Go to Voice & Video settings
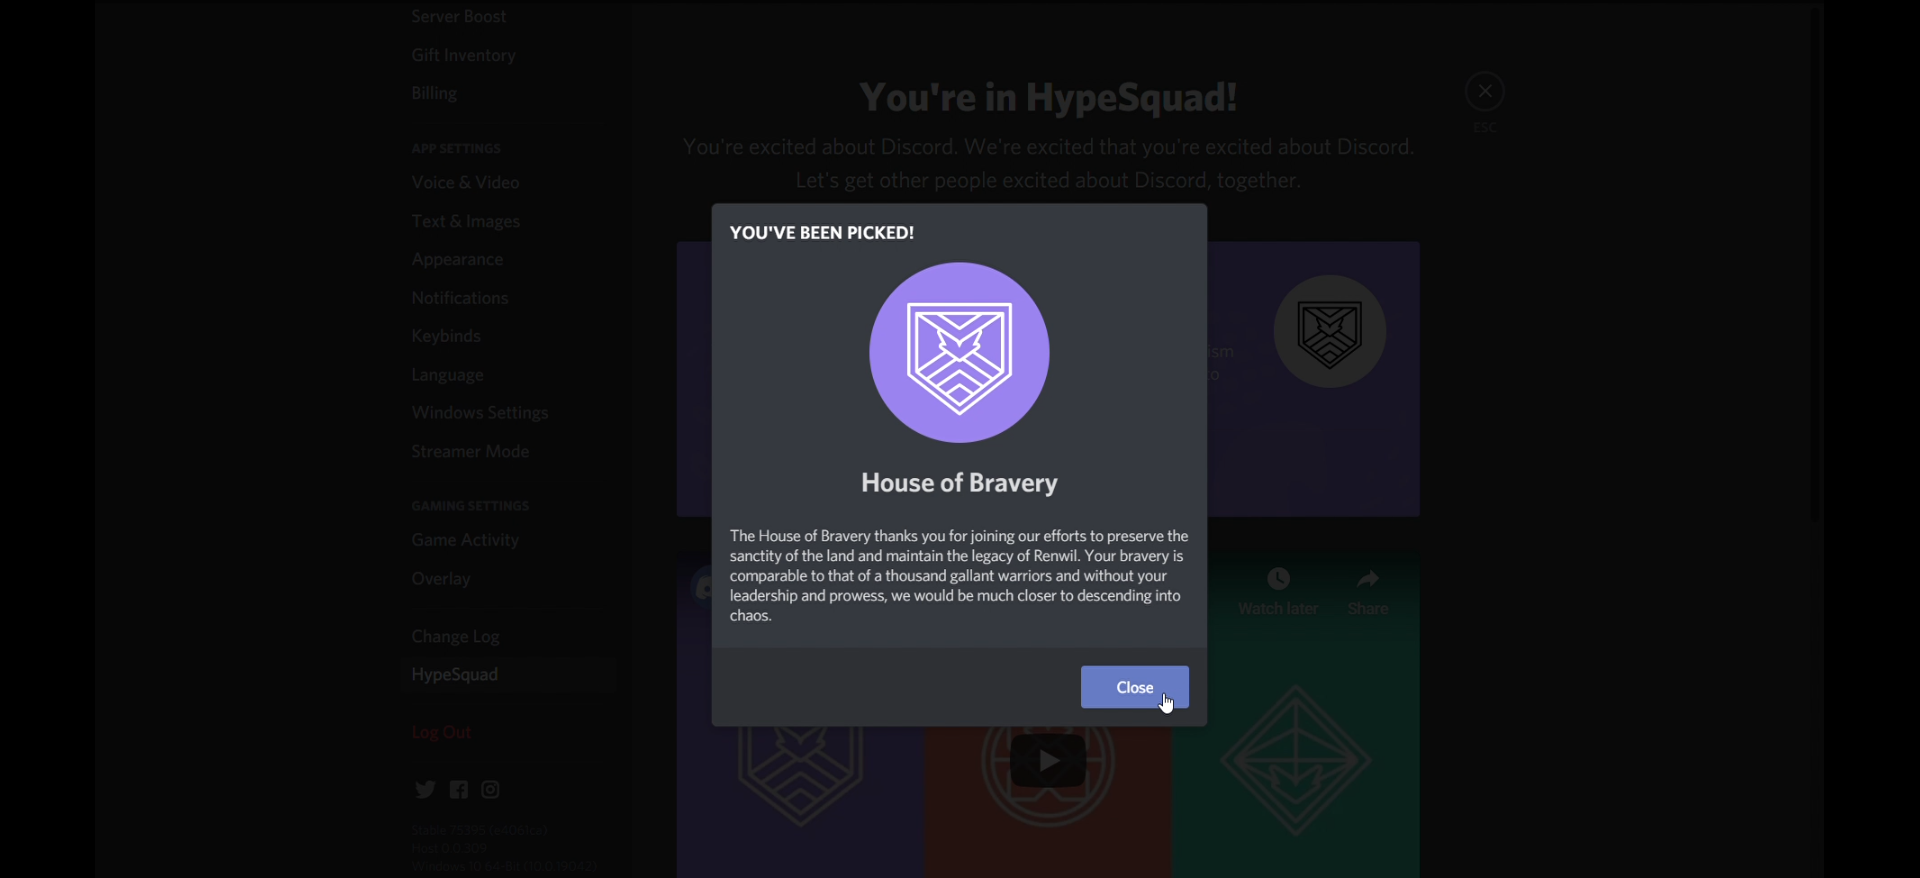This screenshot has height=878, width=1920. [x=465, y=182]
